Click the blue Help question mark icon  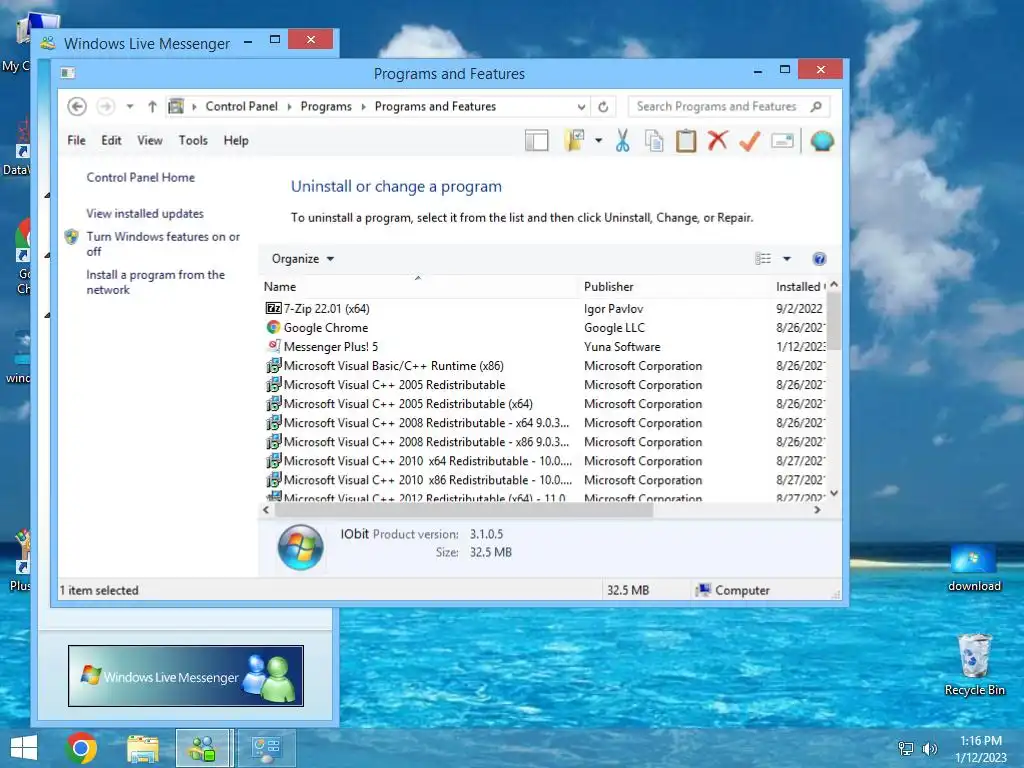pos(819,259)
